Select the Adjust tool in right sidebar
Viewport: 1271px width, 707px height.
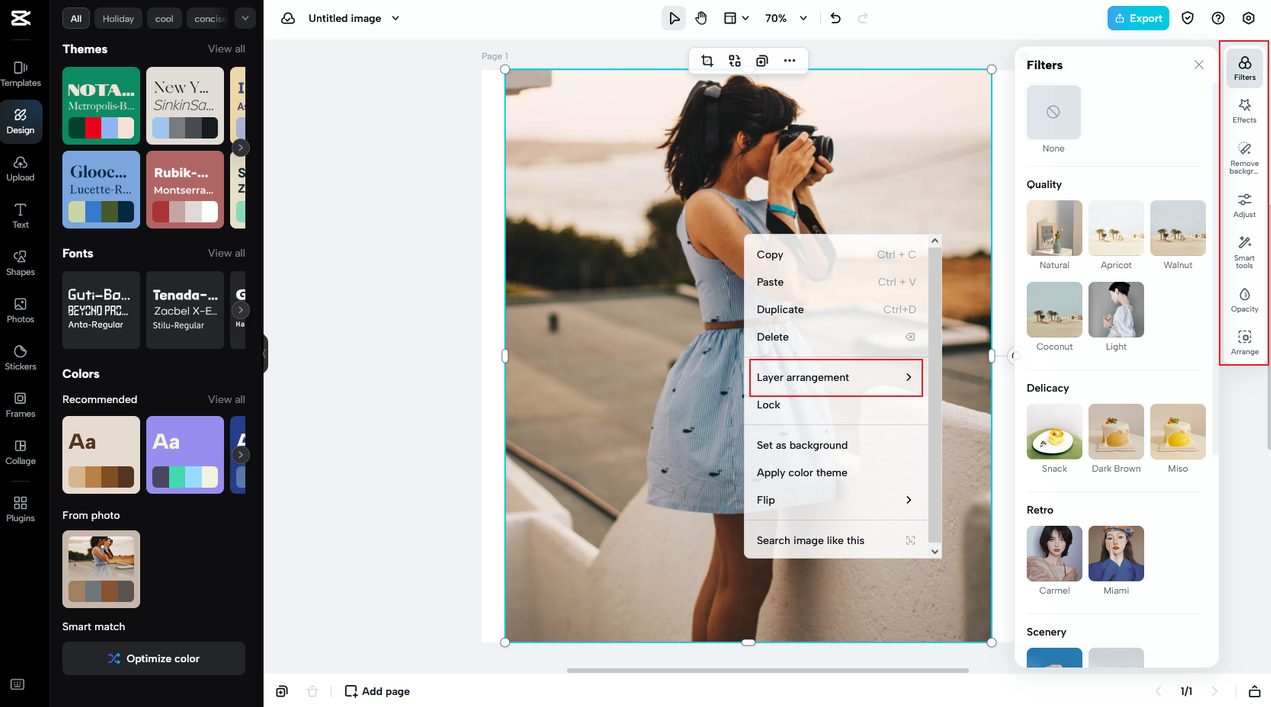[x=1244, y=205]
